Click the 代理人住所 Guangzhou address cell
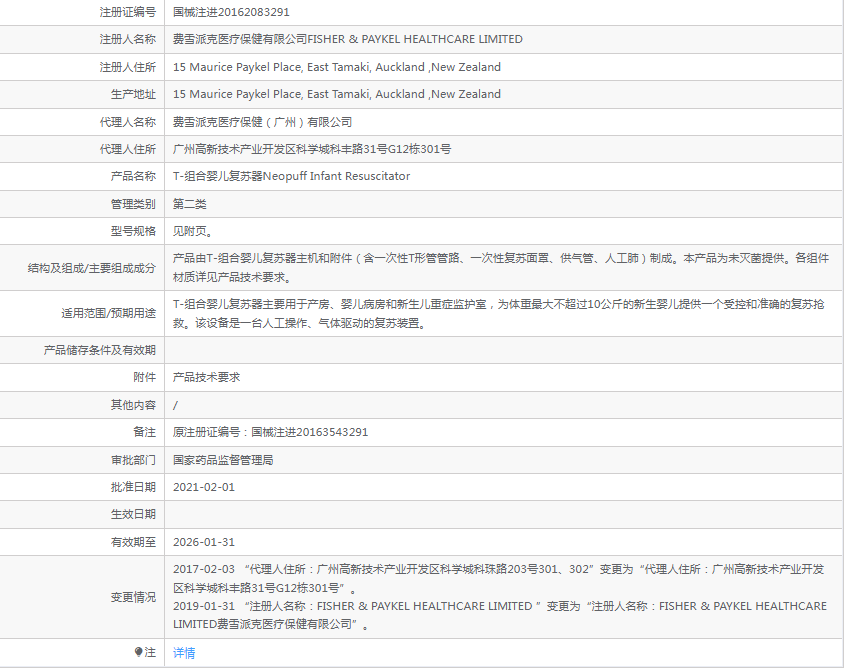Viewport: 847px width, 672px height. [x=320, y=148]
